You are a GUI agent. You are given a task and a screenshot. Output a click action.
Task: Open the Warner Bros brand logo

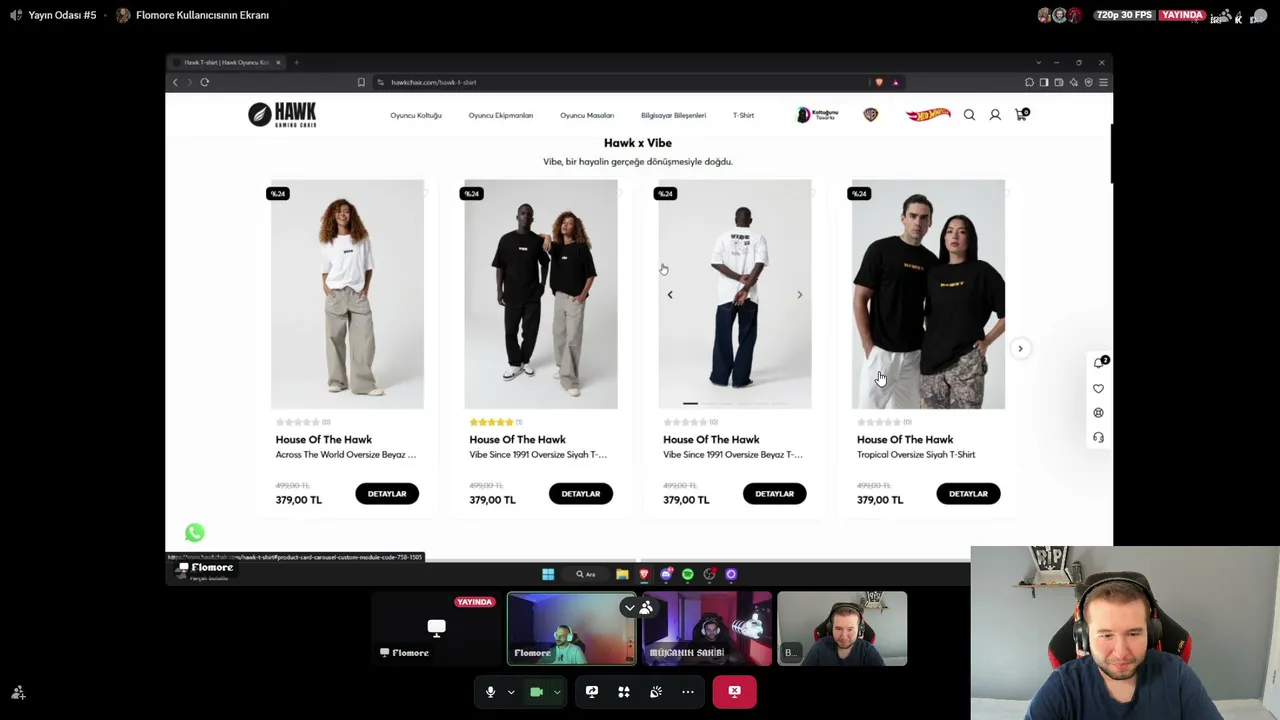tap(871, 115)
